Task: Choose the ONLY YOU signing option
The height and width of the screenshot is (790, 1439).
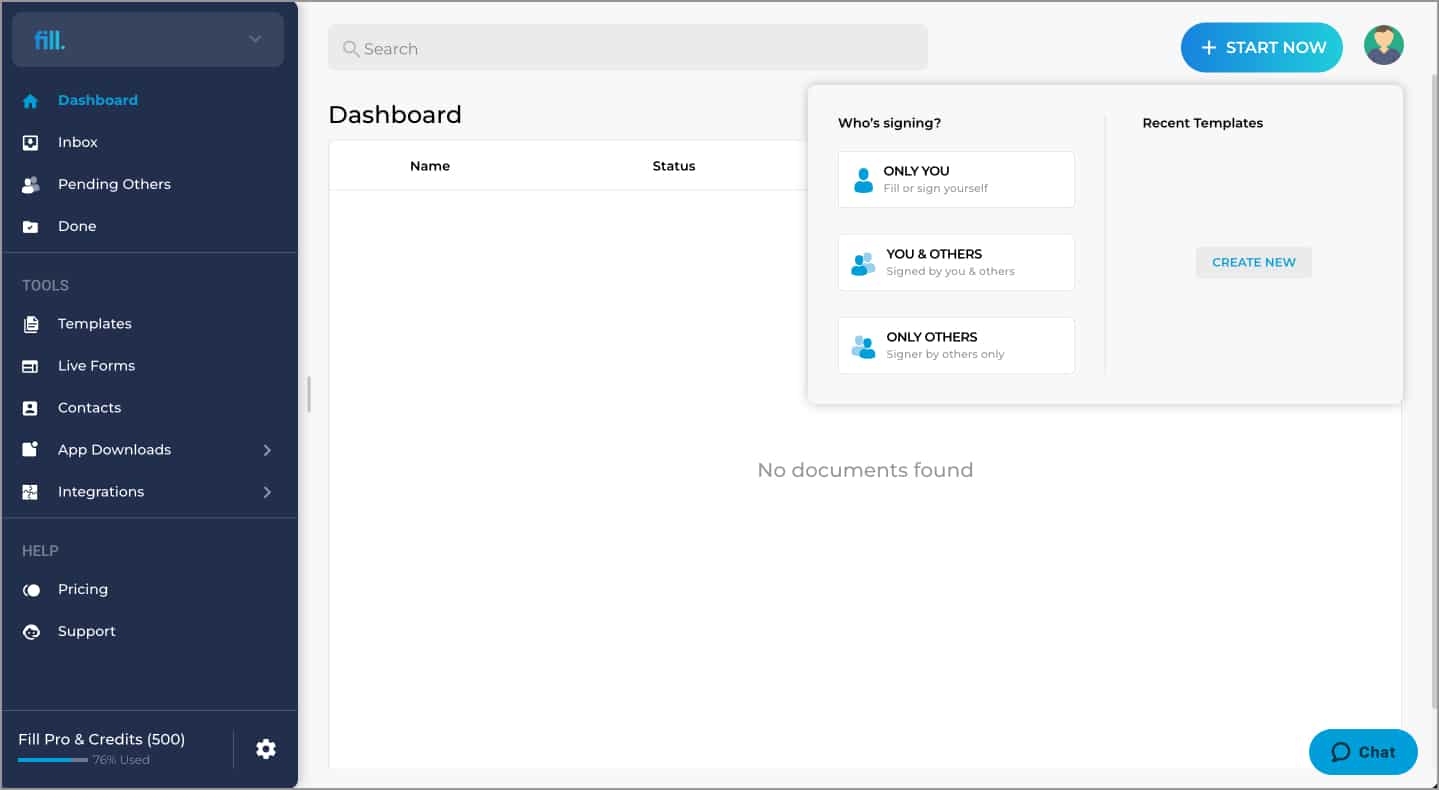Action: [956, 179]
